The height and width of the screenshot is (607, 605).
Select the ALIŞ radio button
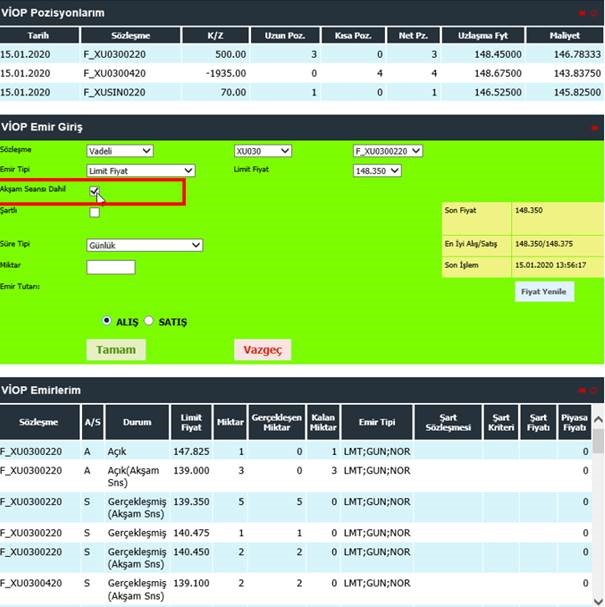107,321
